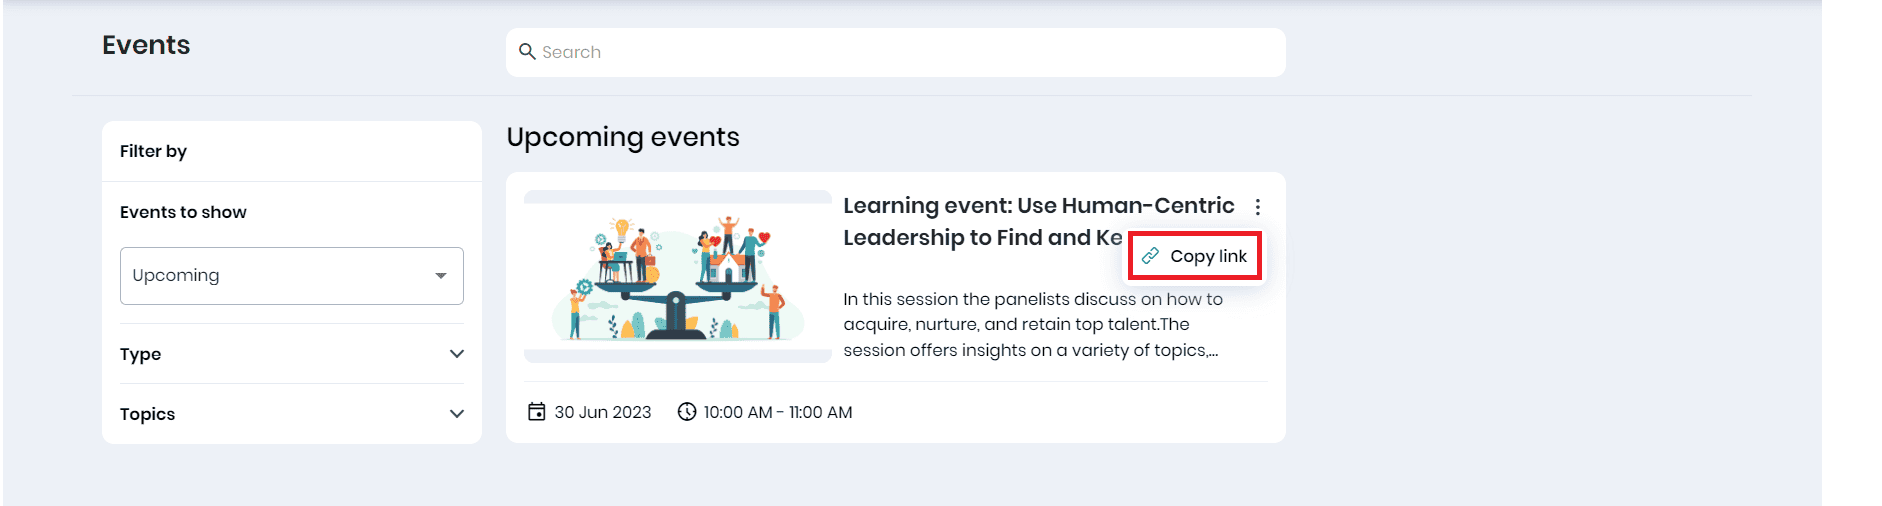The height and width of the screenshot is (506, 1882).
Task: Click the magnifier icon in search bar
Action: coord(527,52)
